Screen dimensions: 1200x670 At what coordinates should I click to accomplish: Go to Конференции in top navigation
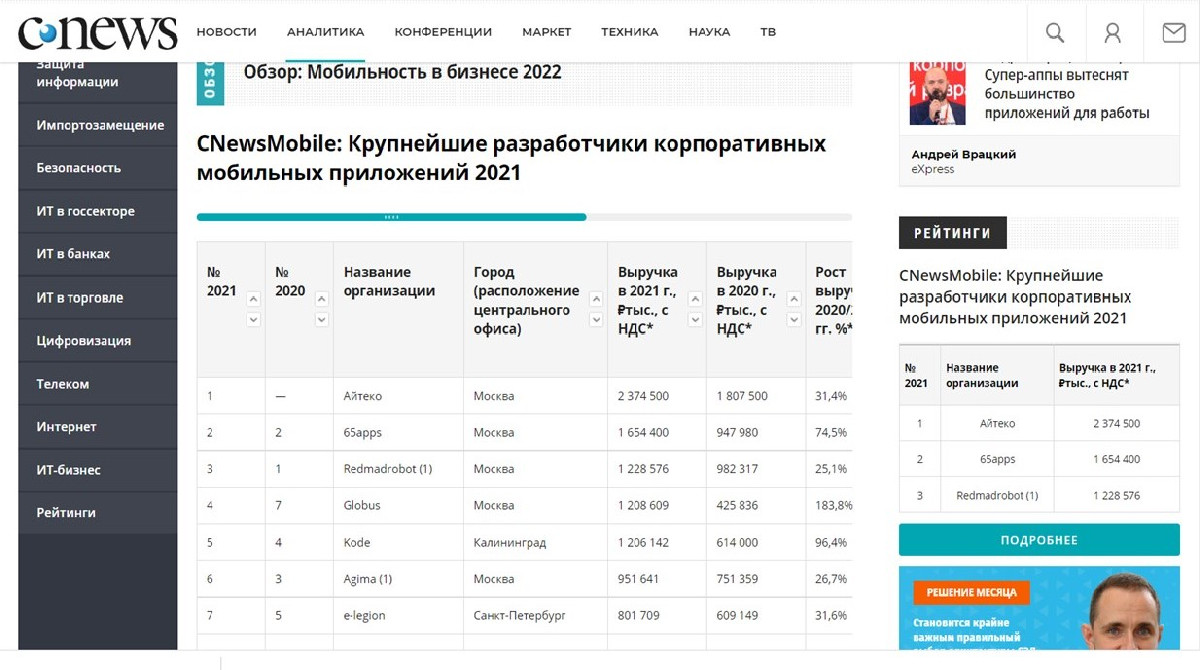pyautogui.click(x=443, y=32)
